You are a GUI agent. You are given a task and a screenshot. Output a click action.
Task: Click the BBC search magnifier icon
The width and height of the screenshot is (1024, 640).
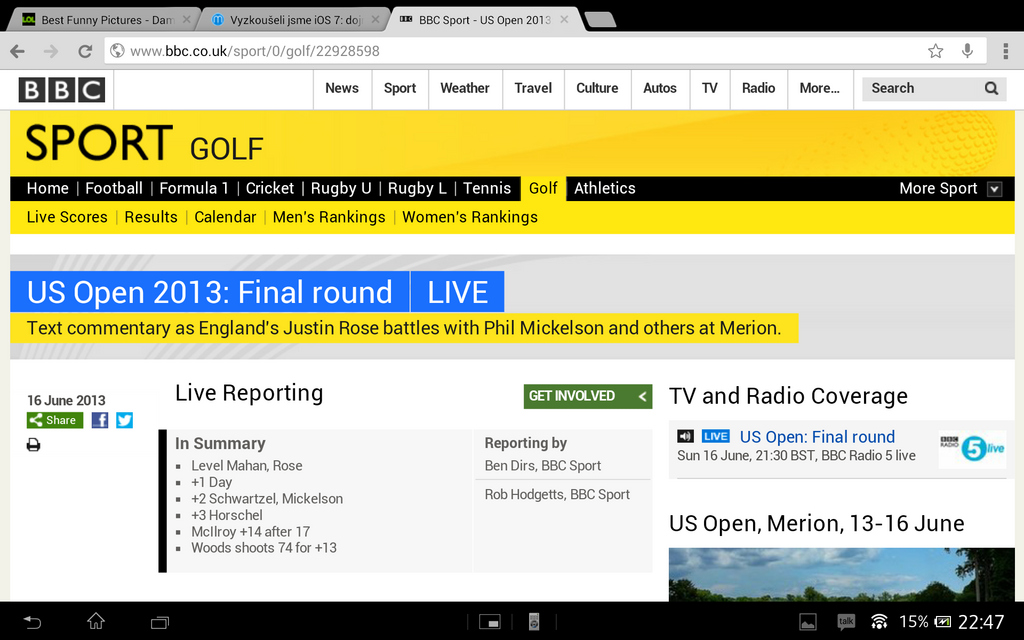pyautogui.click(x=991, y=88)
